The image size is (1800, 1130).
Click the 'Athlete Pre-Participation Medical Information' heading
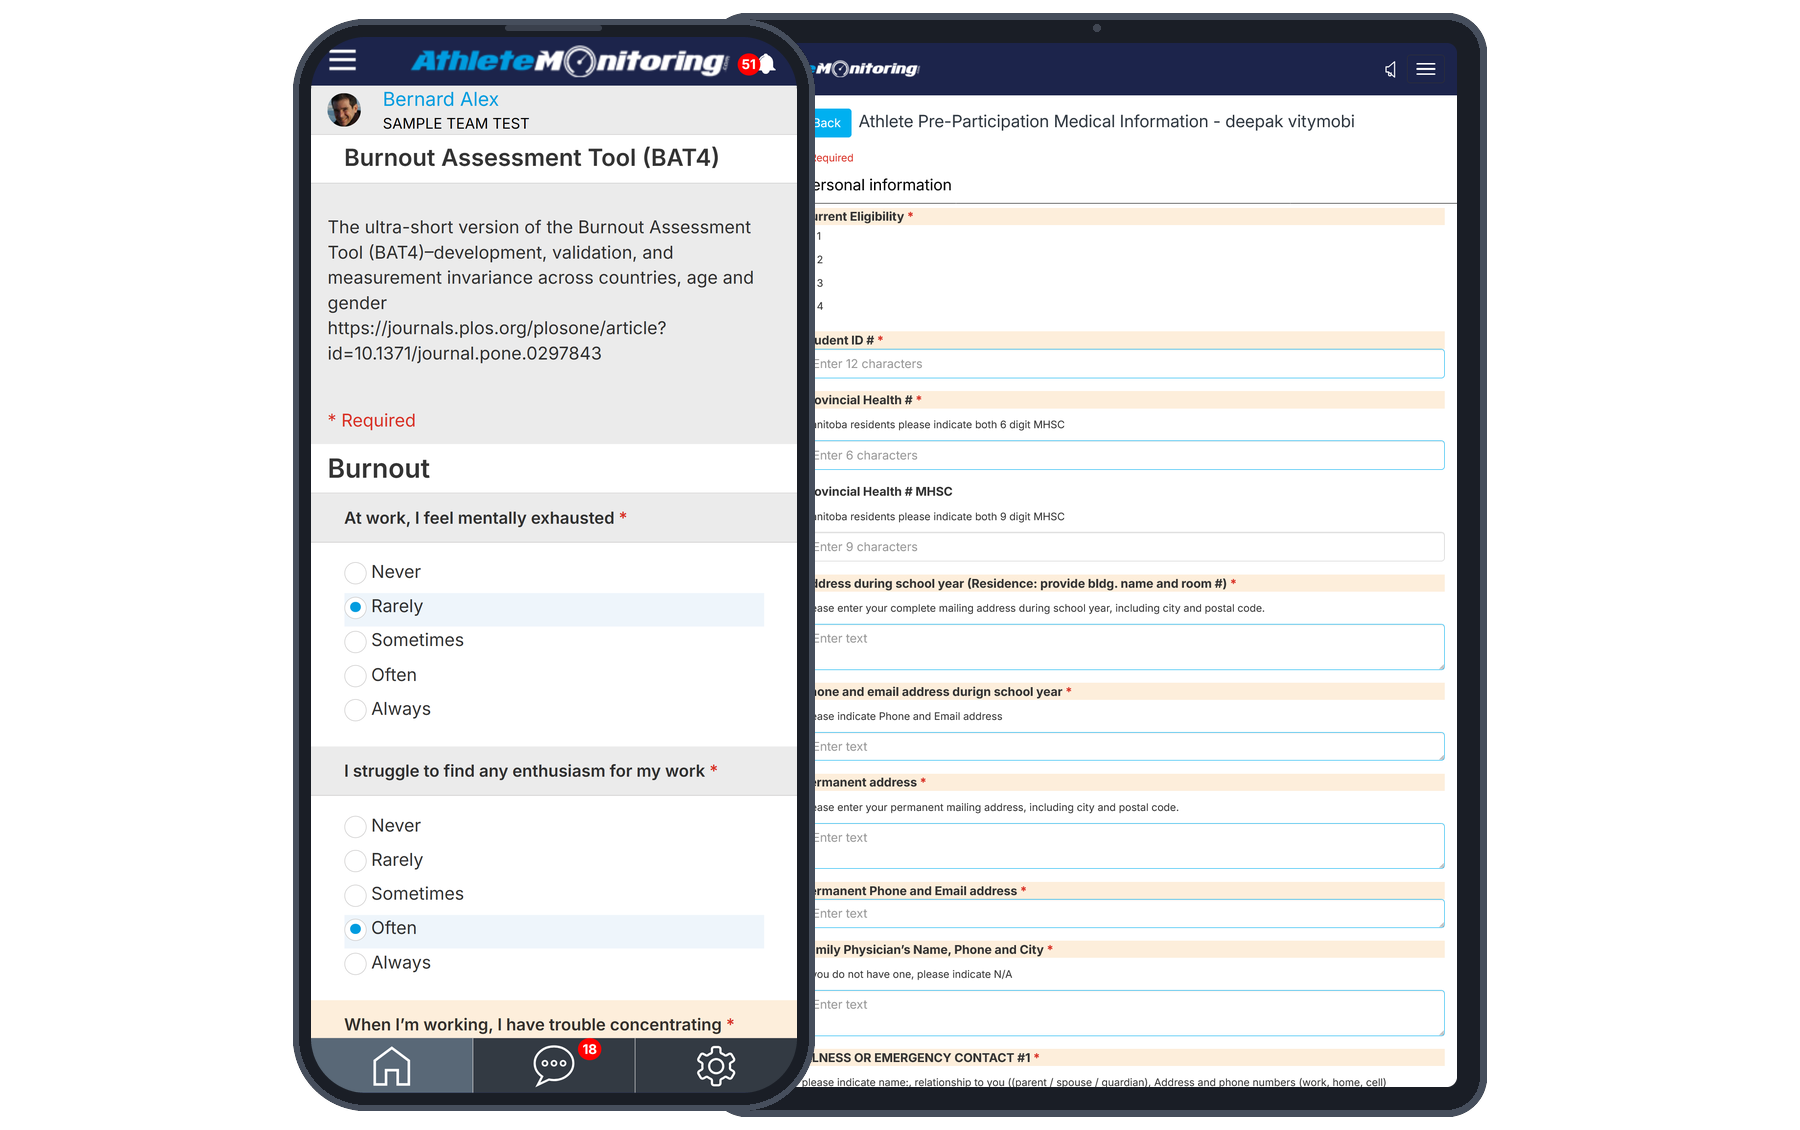click(1107, 122)
